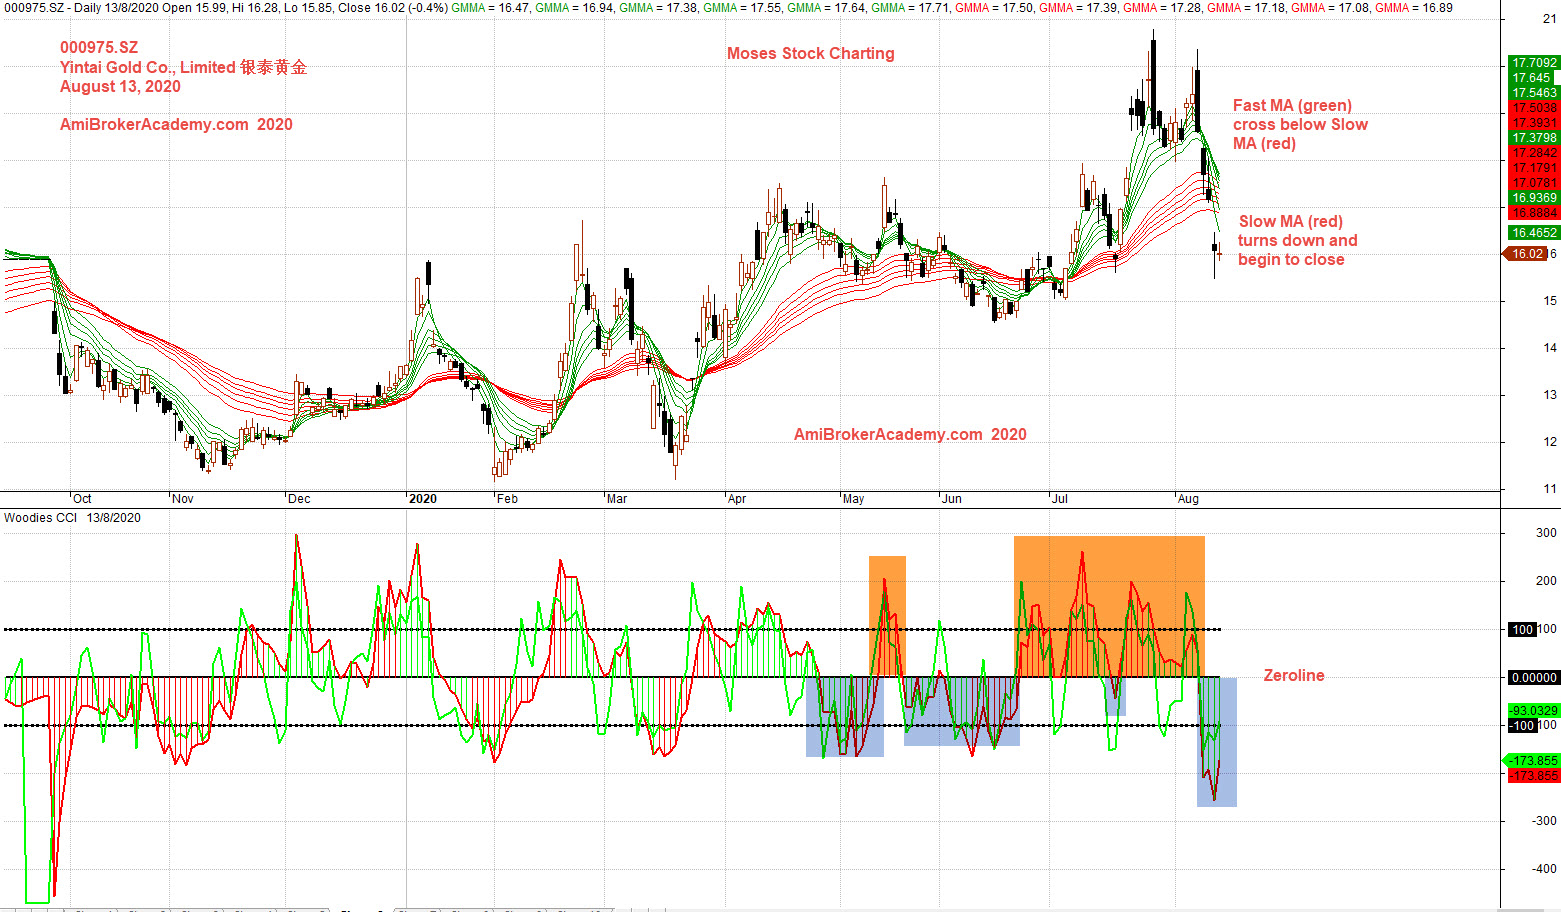Click the red 16.8884 value label
This screenshot has height=912, width=1561.
(1534, 213)
